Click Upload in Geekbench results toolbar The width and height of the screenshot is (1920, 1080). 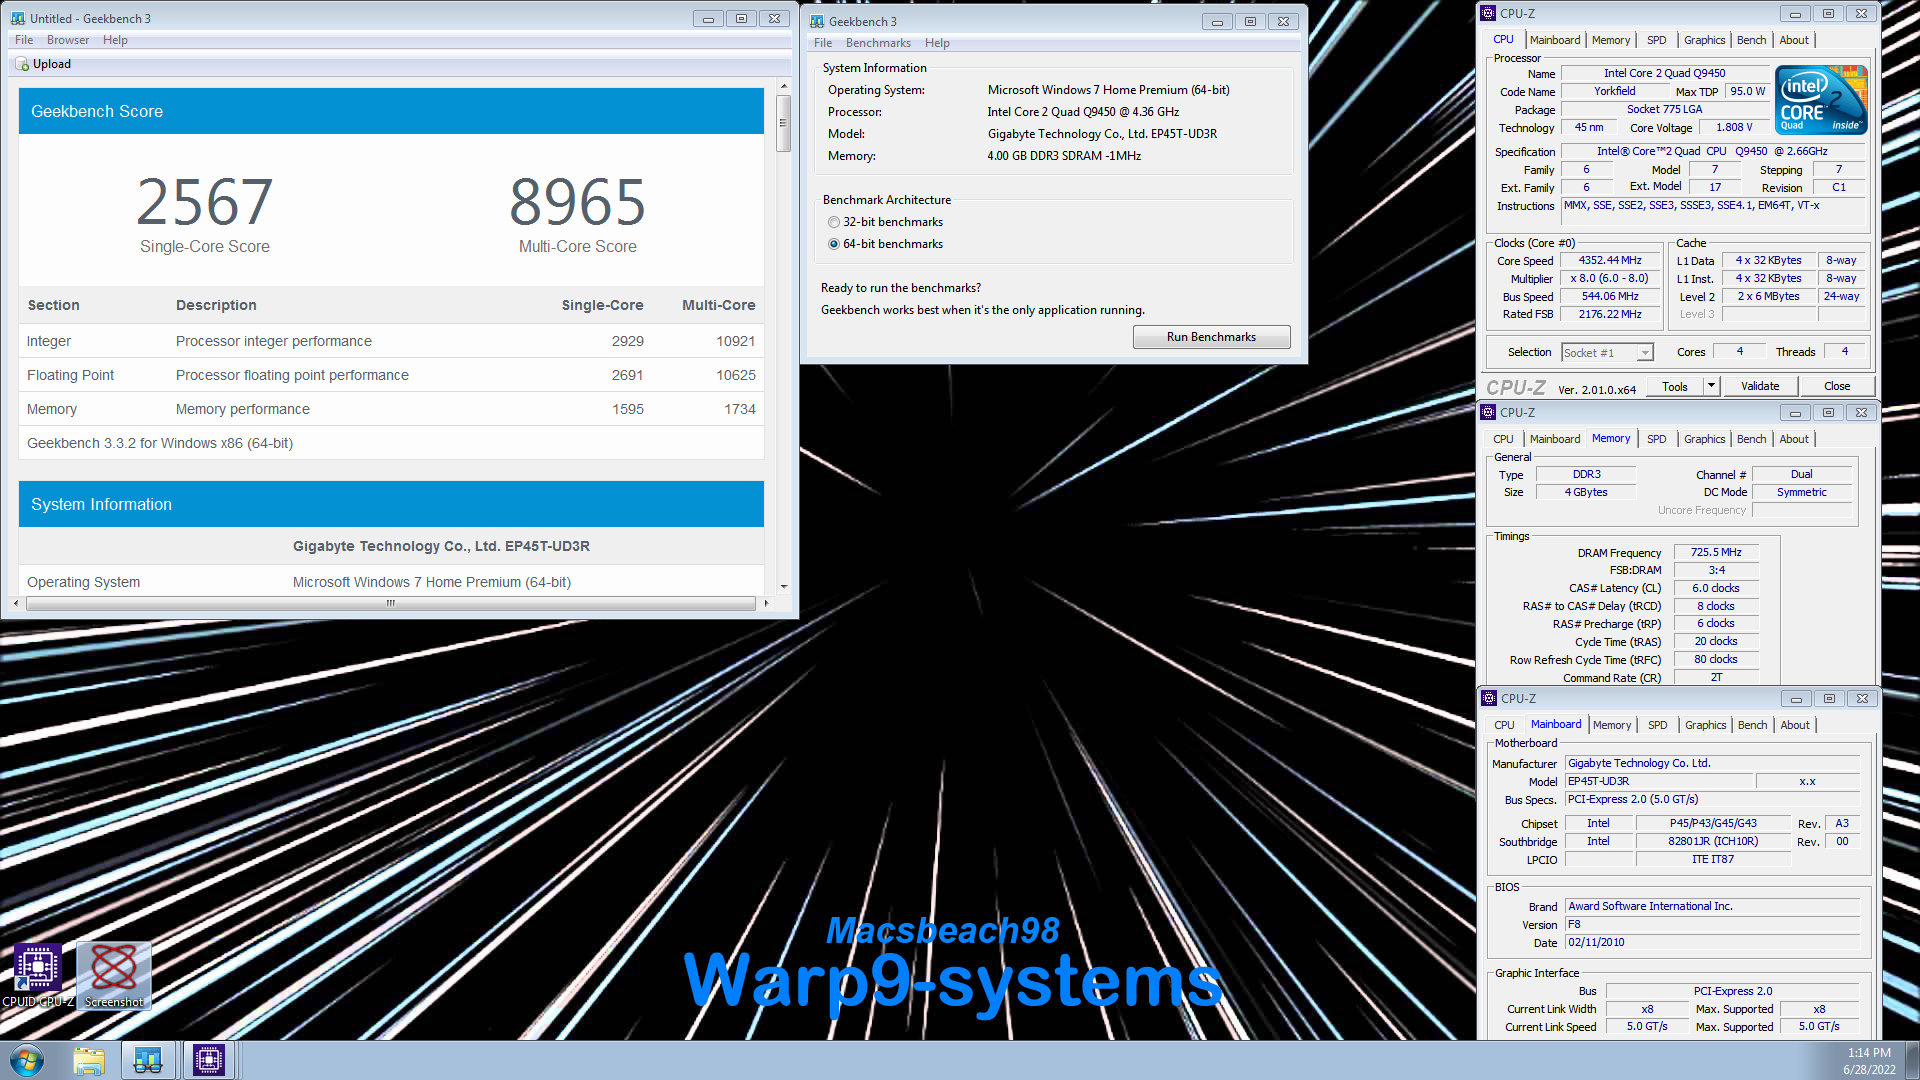pos(43,64)
